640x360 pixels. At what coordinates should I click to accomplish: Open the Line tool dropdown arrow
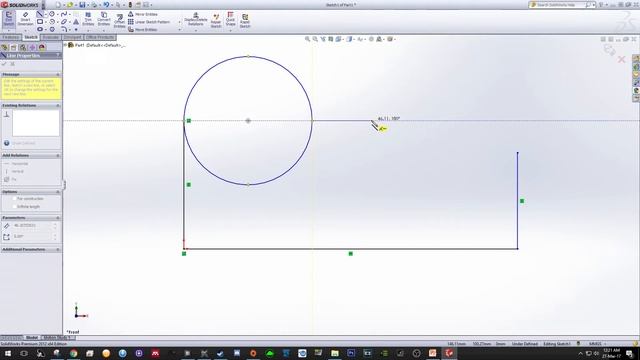tap(45, 14)
